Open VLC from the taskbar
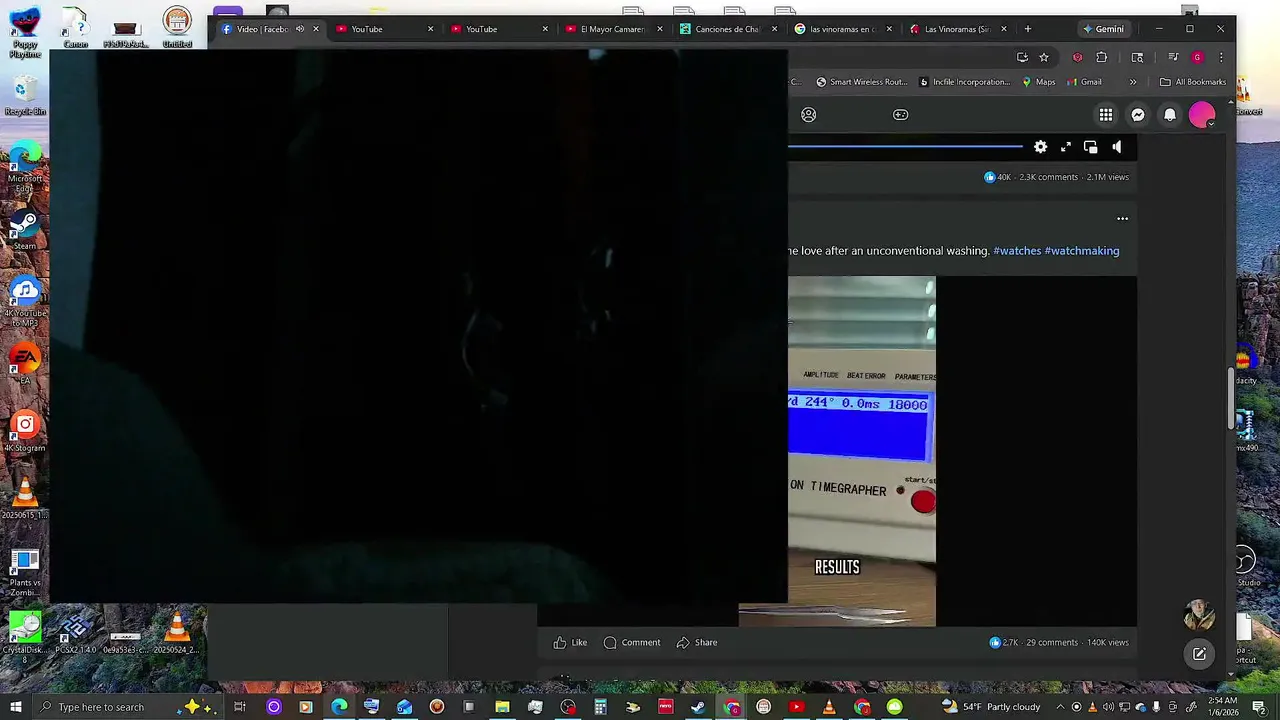 tap(828, 707)
